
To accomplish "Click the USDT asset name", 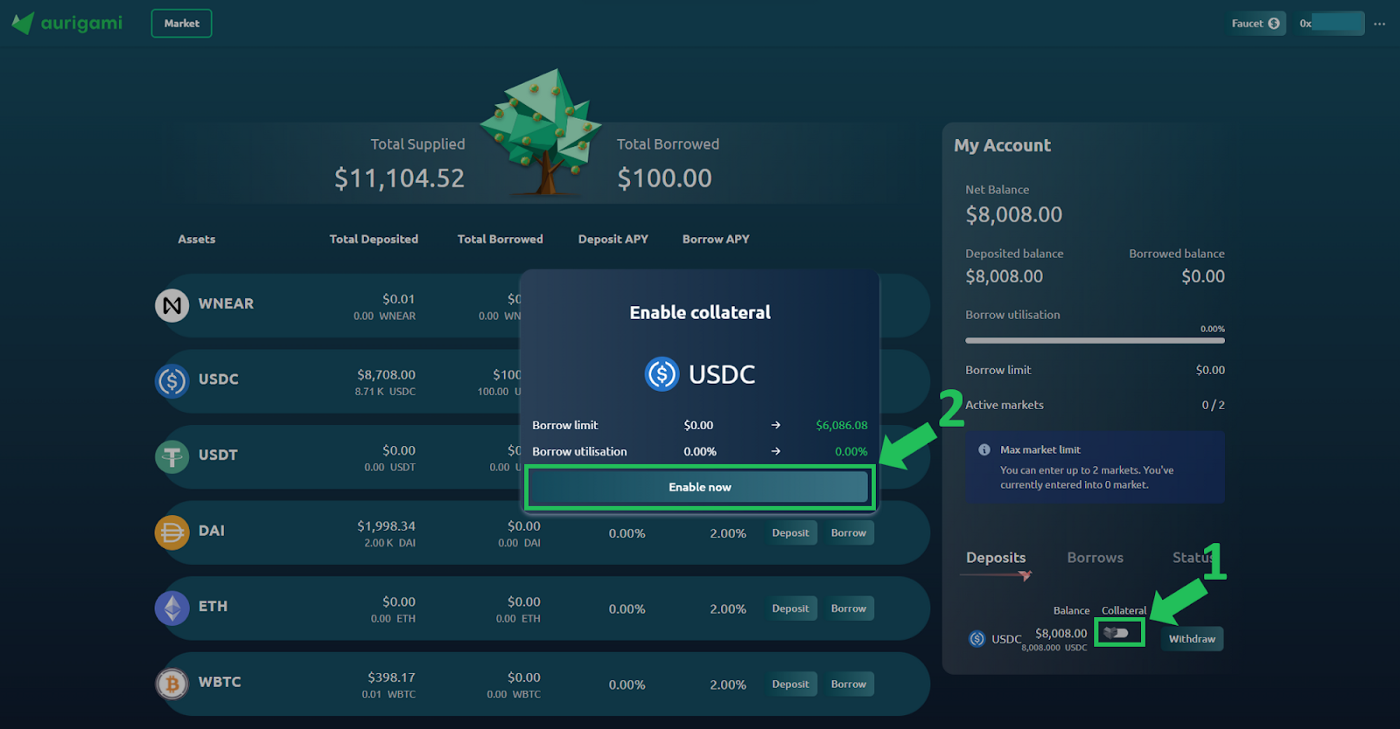I will (x=218, y=455).
